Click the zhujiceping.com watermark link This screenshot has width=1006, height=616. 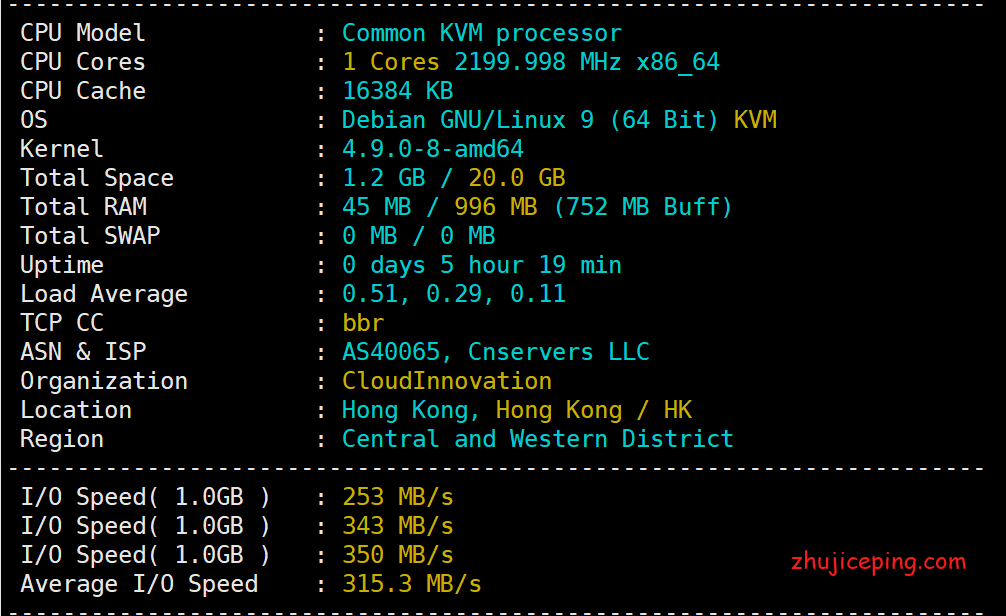pos(877,561)
